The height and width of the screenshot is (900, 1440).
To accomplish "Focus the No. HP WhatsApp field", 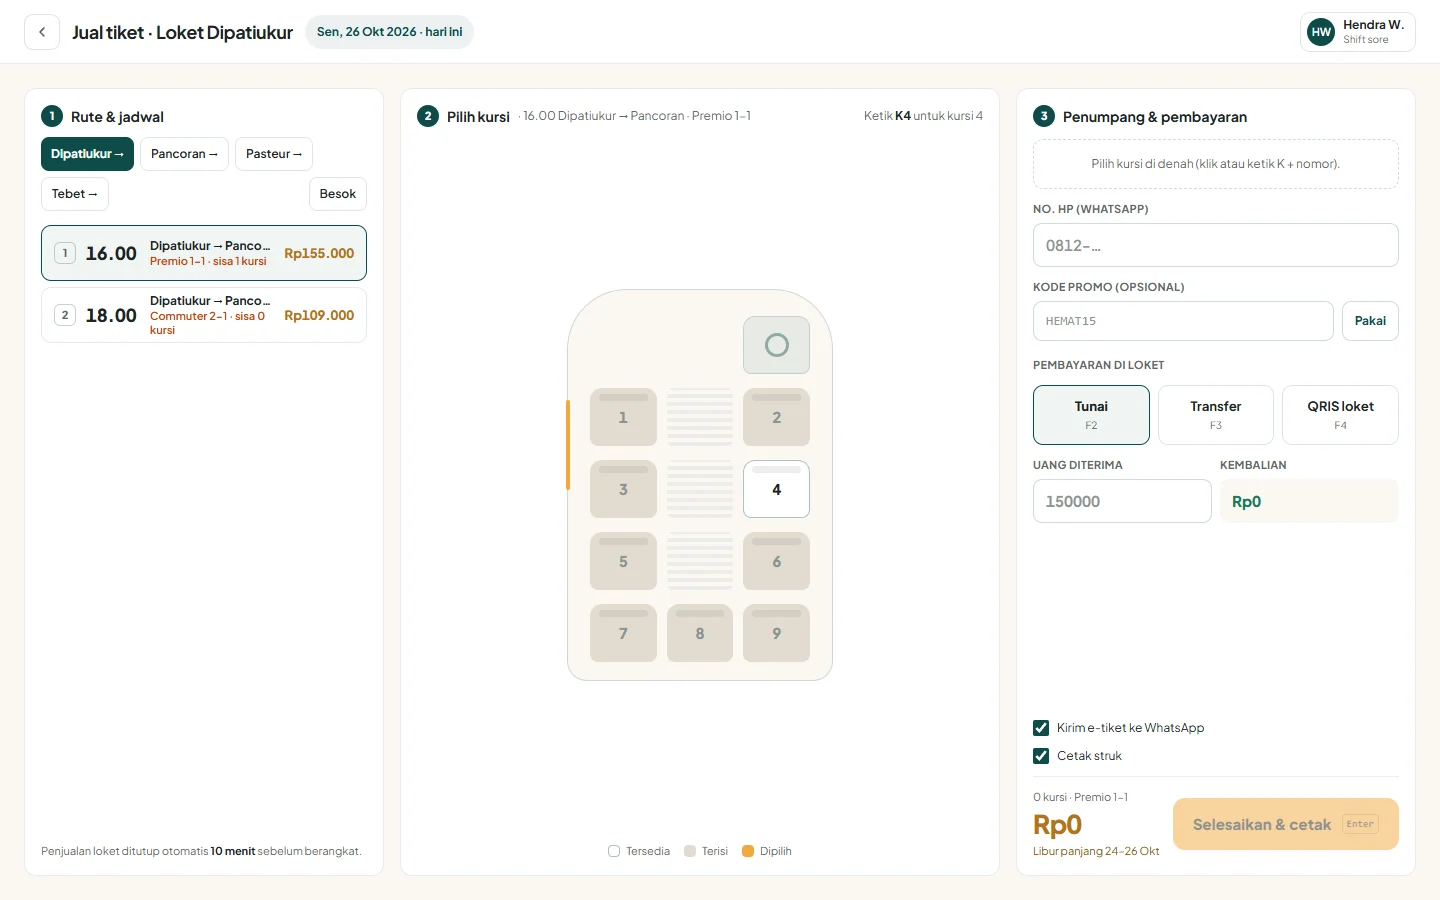I will (1216, 245).
